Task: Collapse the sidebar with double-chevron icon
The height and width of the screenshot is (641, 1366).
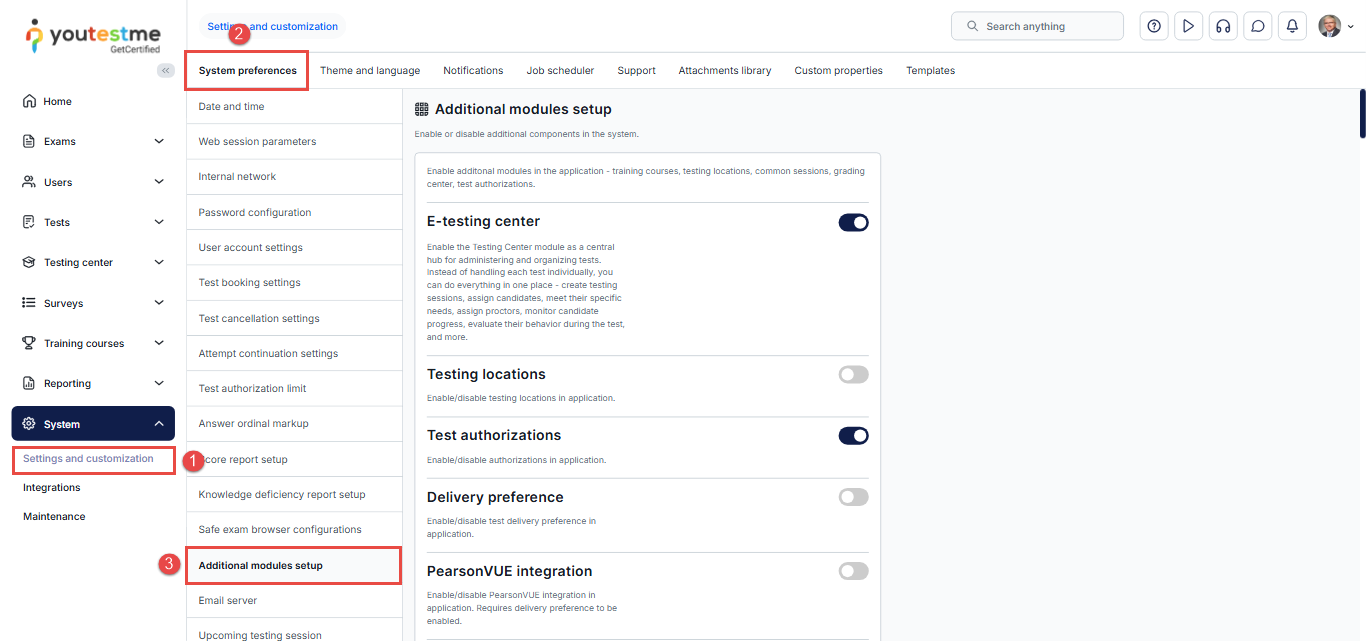Action: (x=166, y=70)
